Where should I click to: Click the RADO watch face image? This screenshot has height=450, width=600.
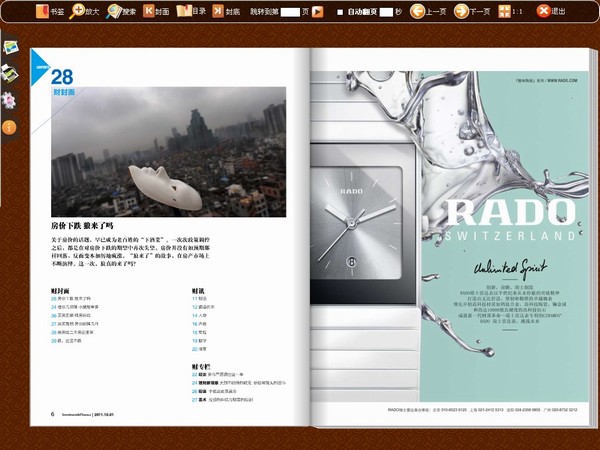click(356, 223)
